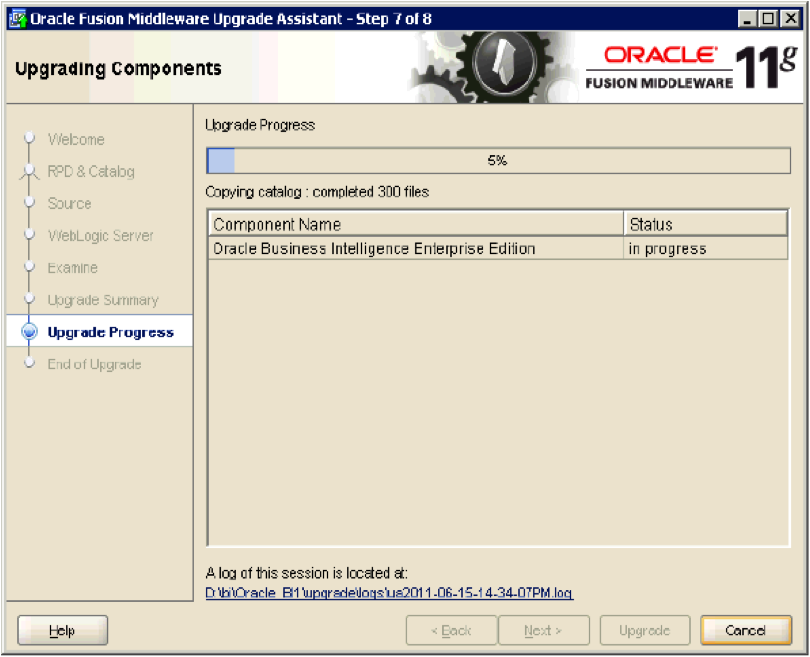Click the Status column header

coord(706,224)
